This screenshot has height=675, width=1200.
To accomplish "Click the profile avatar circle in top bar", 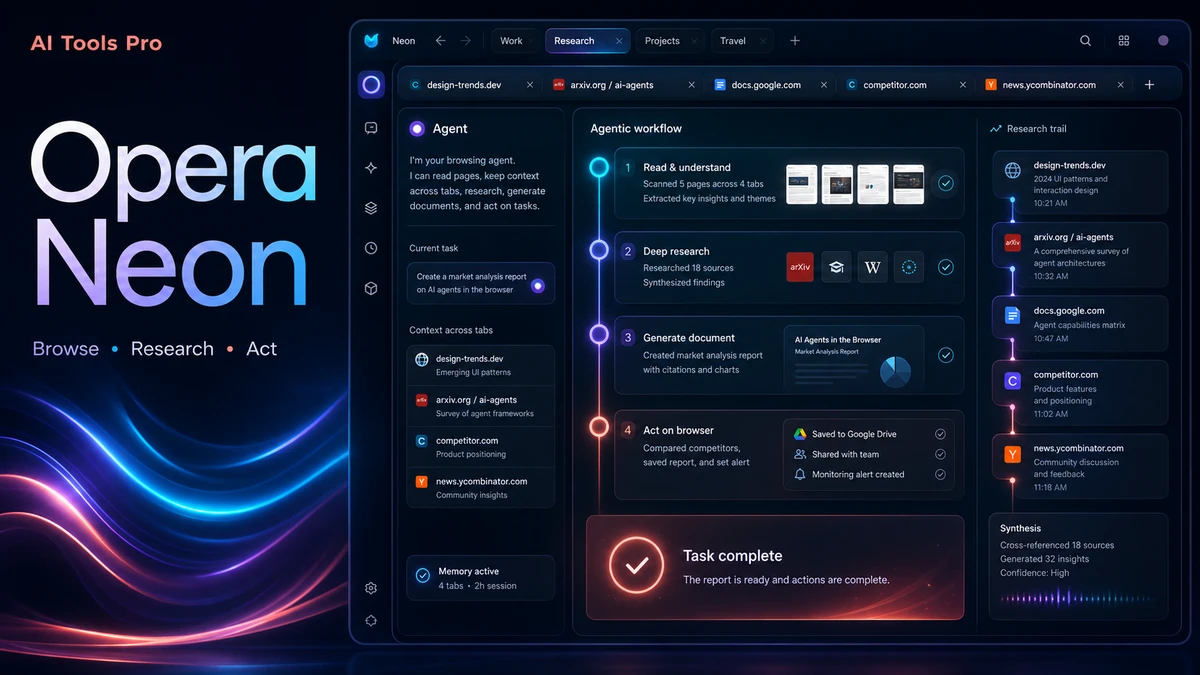I will pyautogui.click(x=1163, y=41).
